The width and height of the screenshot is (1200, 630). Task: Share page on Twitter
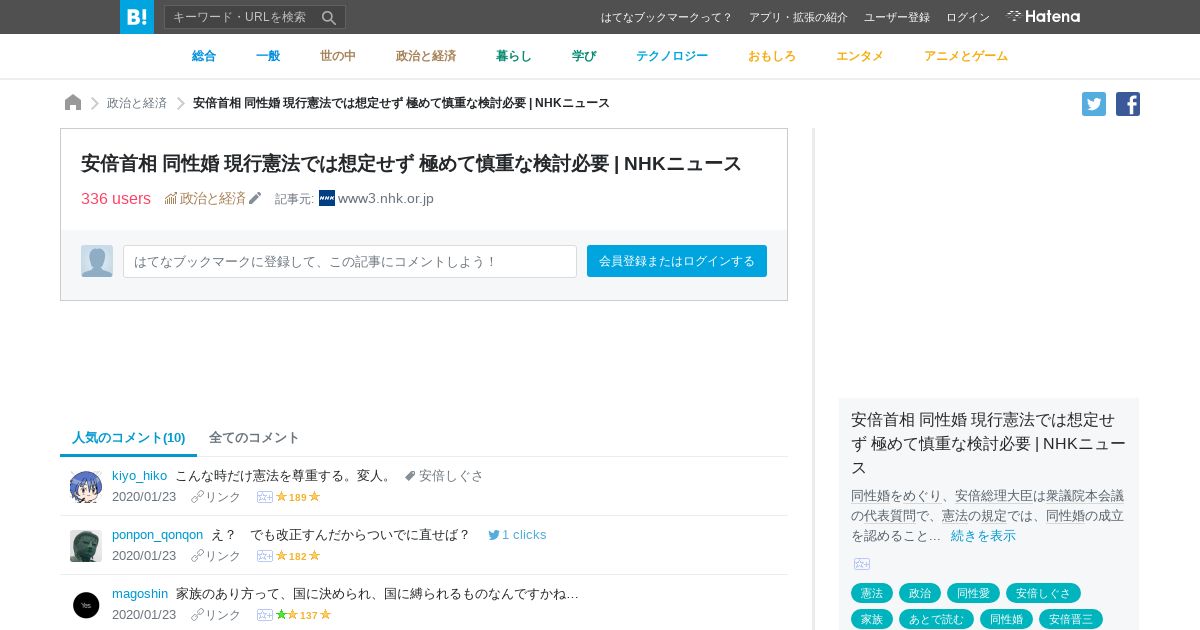(x=1094, y=104)
